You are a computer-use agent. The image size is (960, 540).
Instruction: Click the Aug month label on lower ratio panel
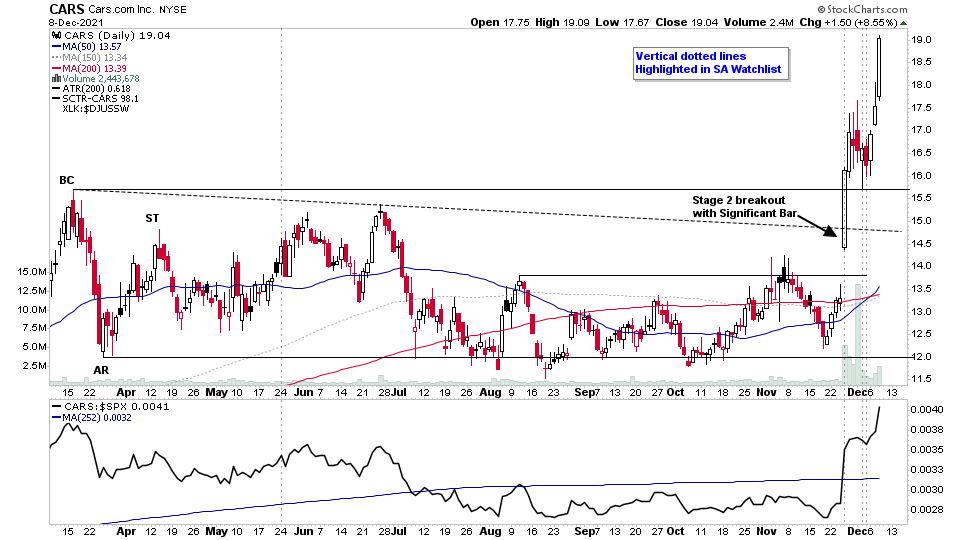click(490, 531)
